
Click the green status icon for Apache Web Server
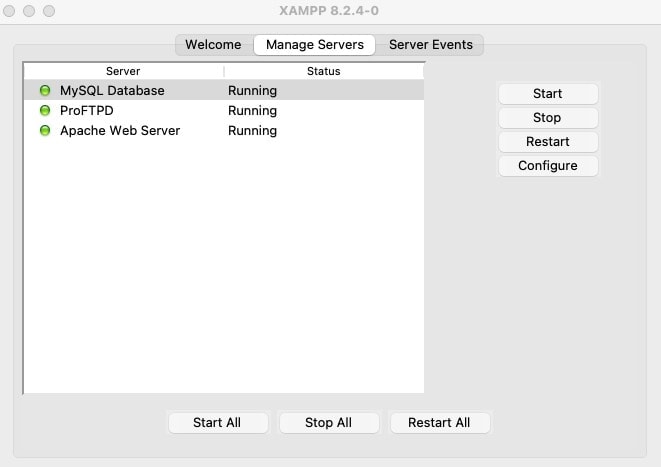[45, 131]
